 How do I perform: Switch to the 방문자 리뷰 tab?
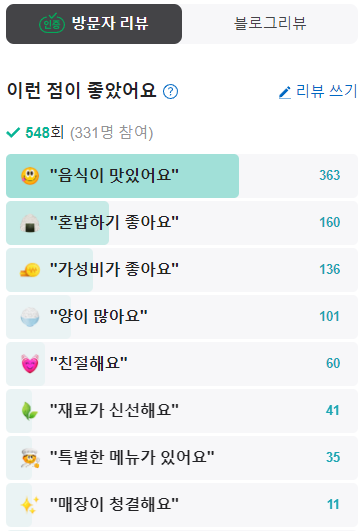point(94,24)
